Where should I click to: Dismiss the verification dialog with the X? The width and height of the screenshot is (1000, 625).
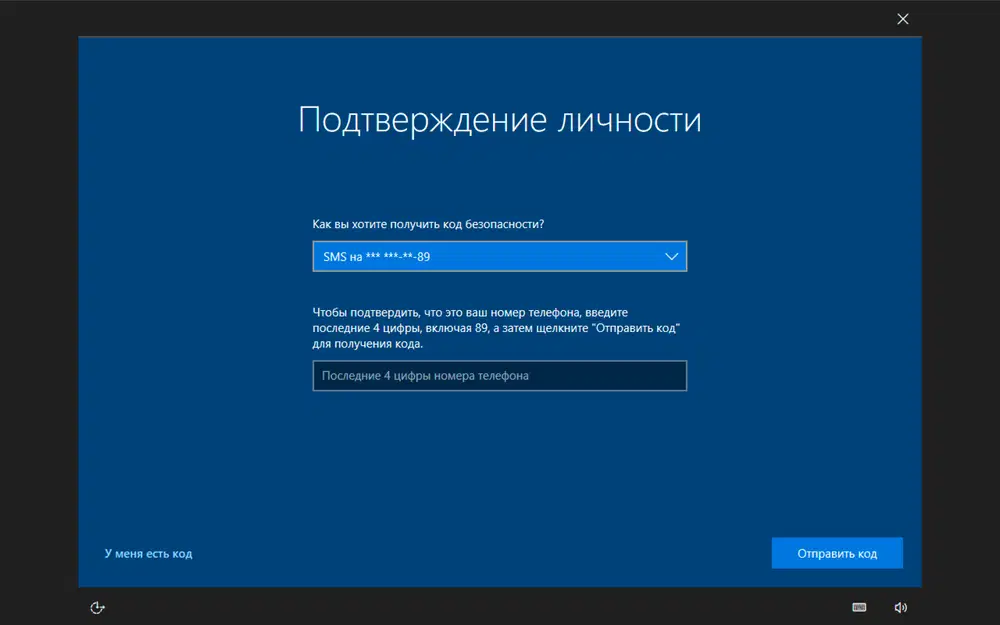903,18
